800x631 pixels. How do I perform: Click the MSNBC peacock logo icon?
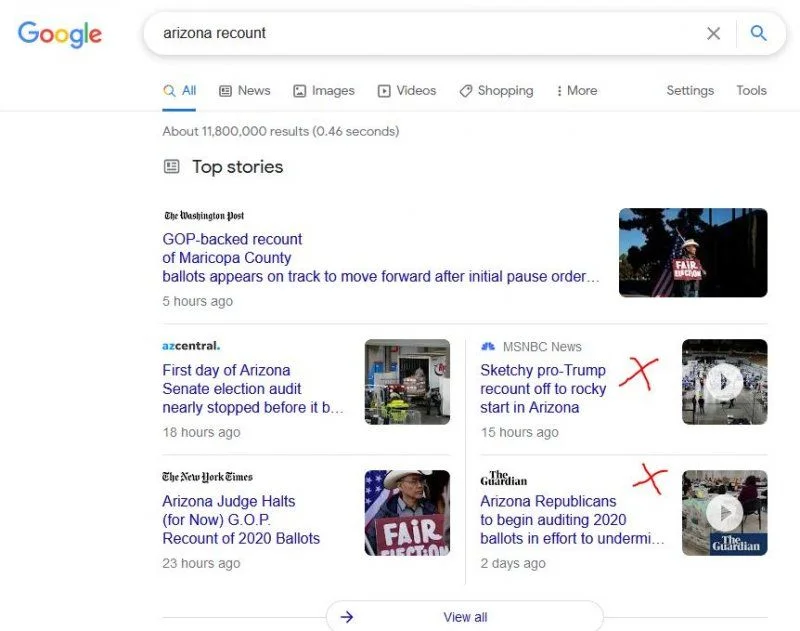(x=488, y=346)
